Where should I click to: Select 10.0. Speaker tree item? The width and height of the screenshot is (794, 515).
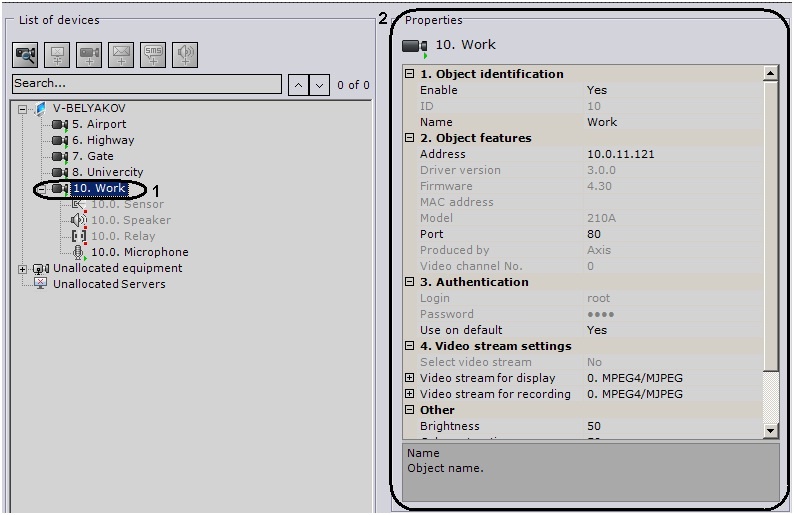pyautogui.click(x=131, y=220)
